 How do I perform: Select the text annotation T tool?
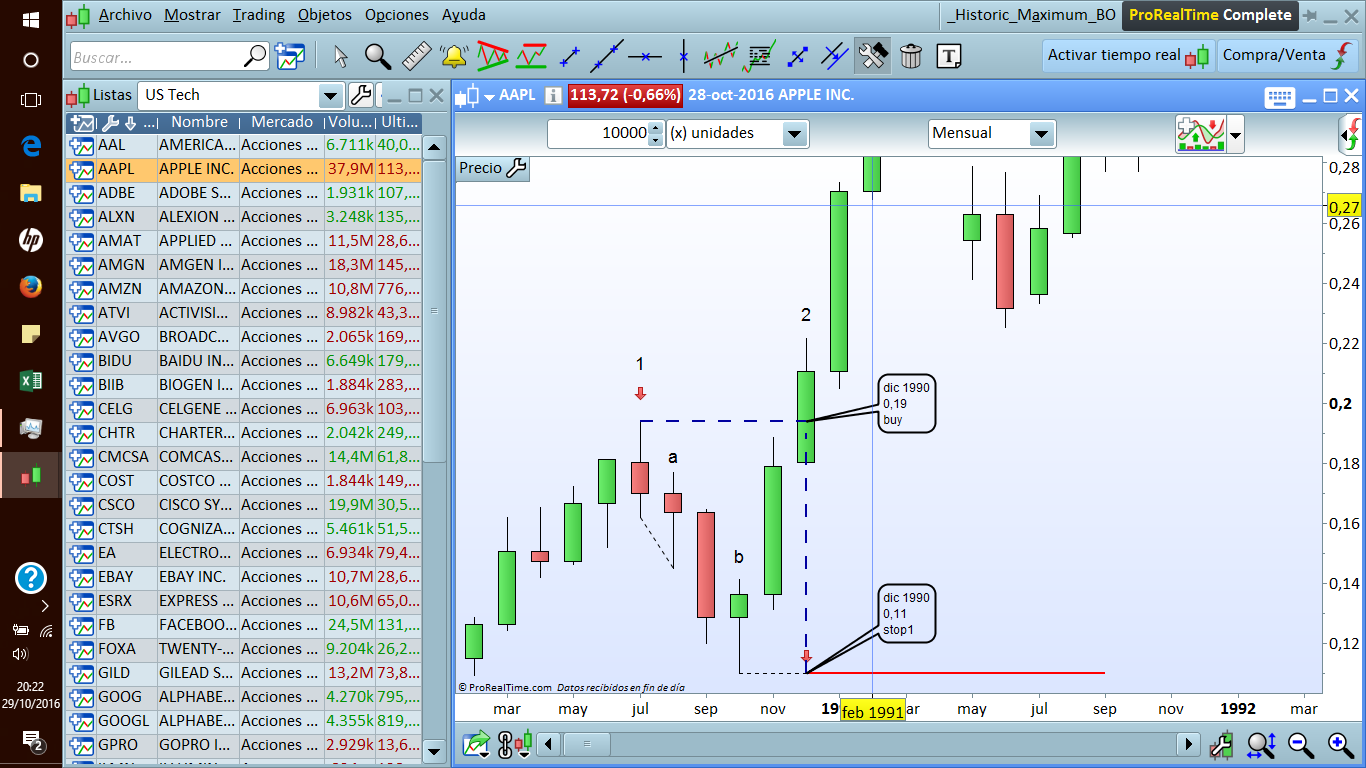[949, 56]
